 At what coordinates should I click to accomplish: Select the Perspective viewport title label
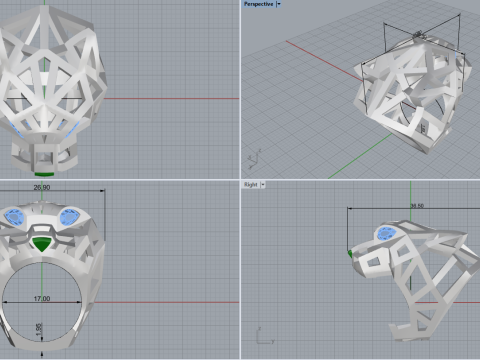click(x=259, y=4)
